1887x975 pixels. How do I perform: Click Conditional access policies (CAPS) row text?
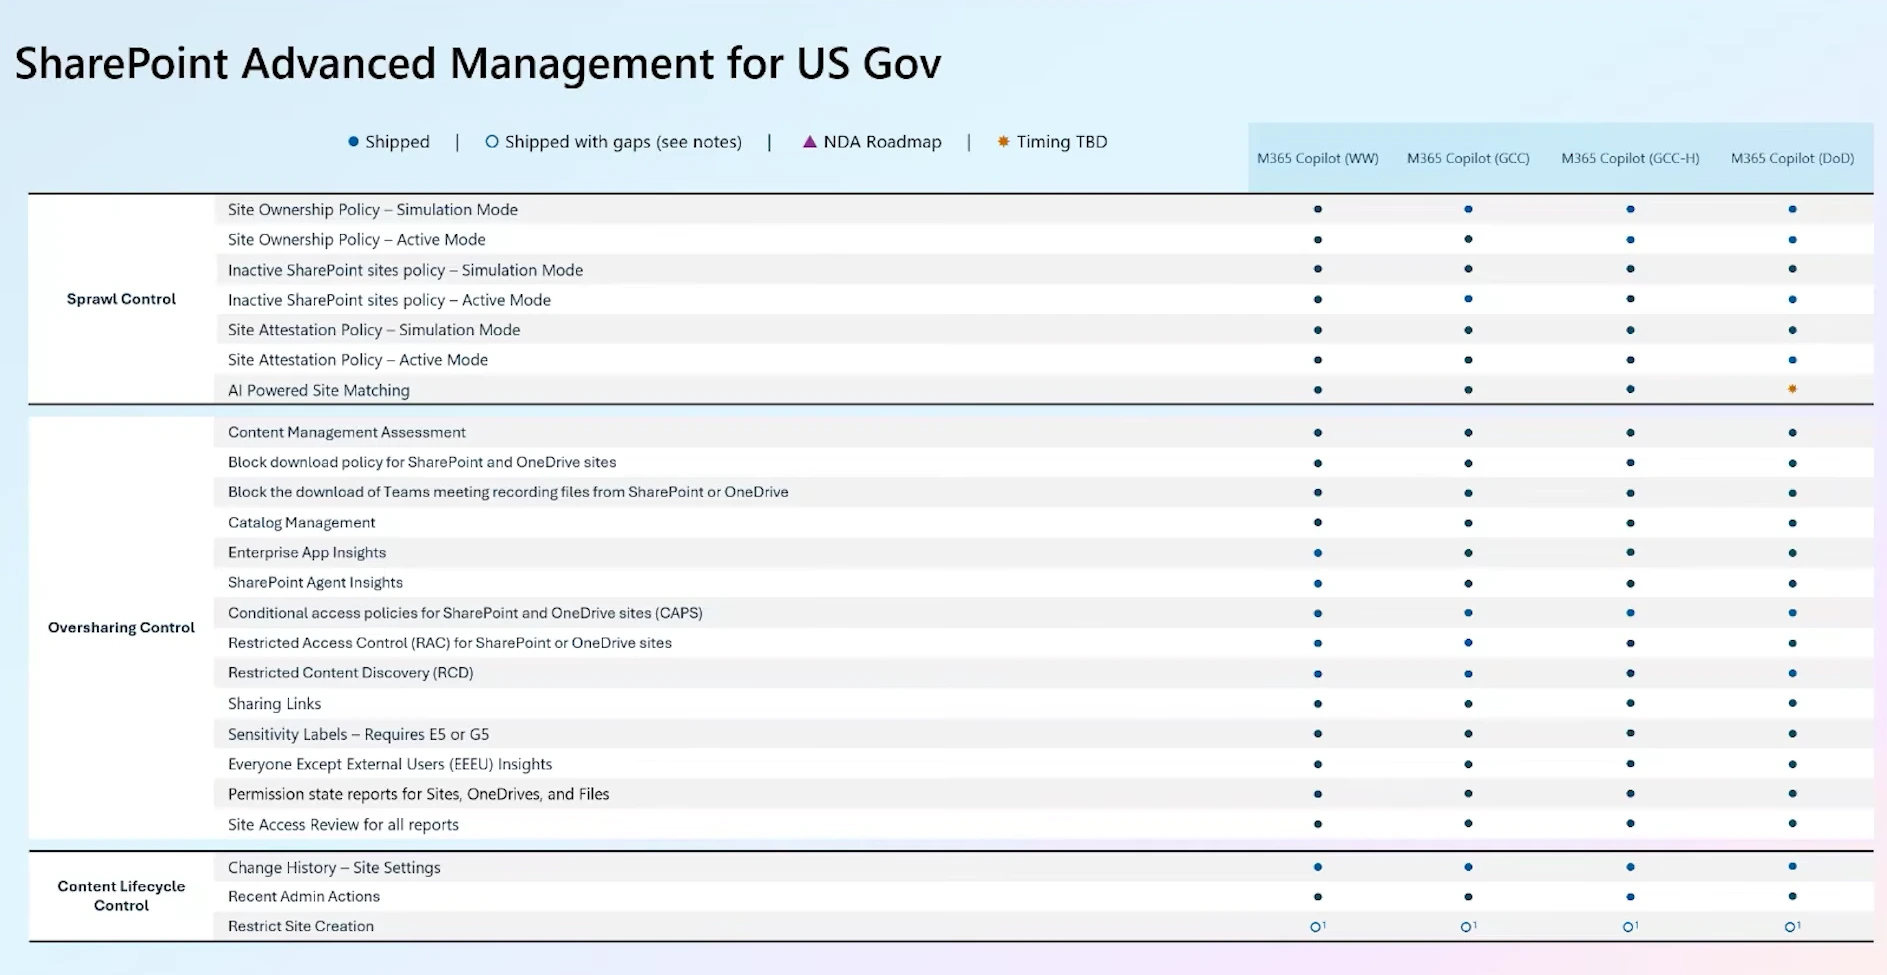pos(465,613)
